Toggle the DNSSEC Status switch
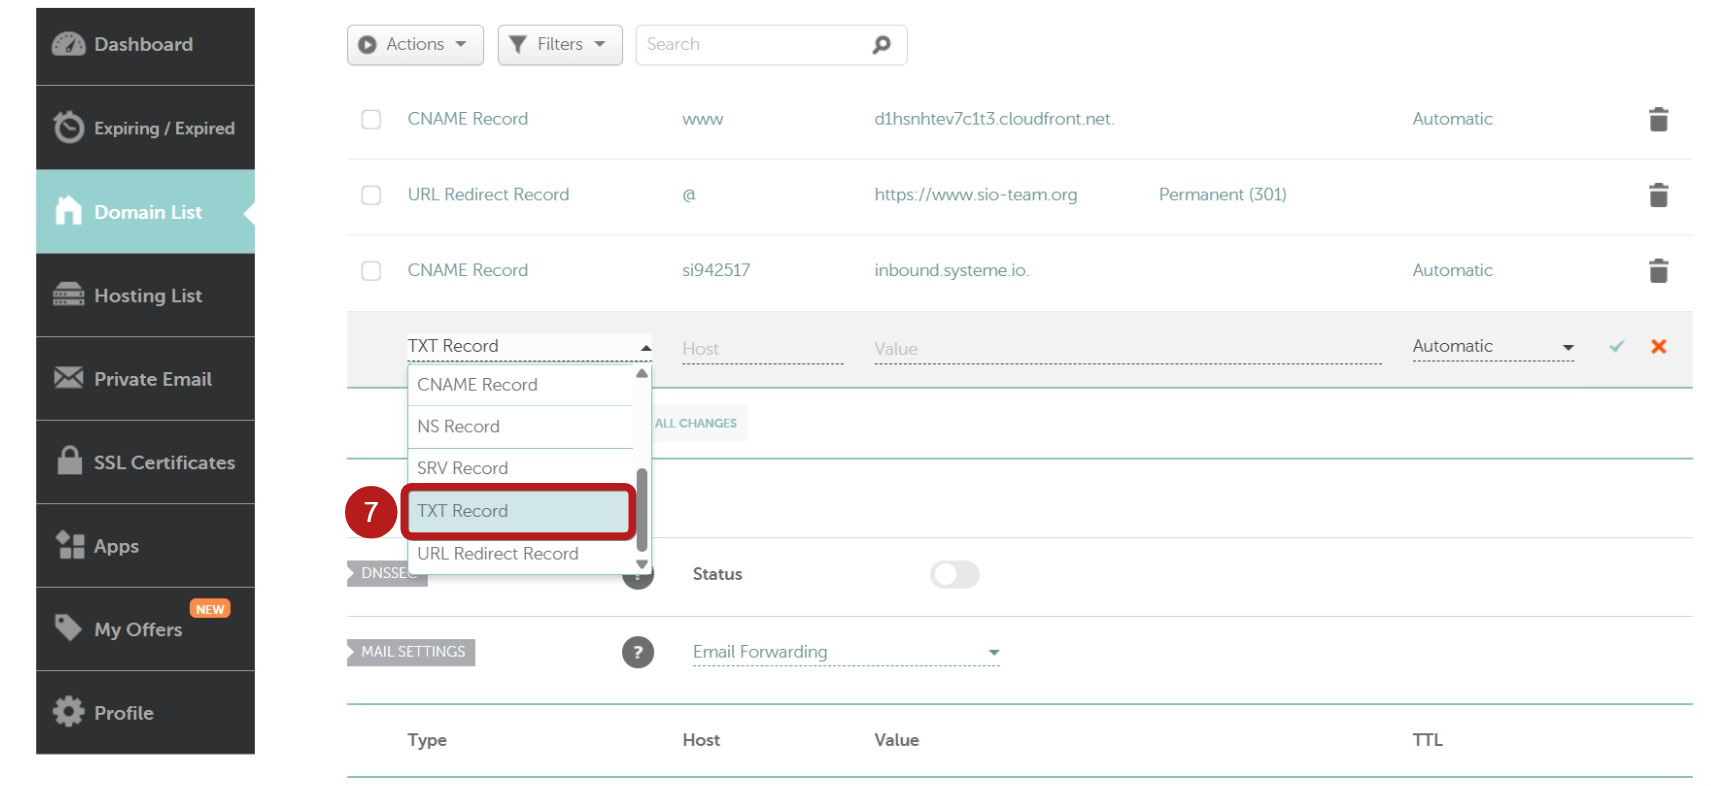1711x786 pixels. pyautogui.click(x=954, y=575)
